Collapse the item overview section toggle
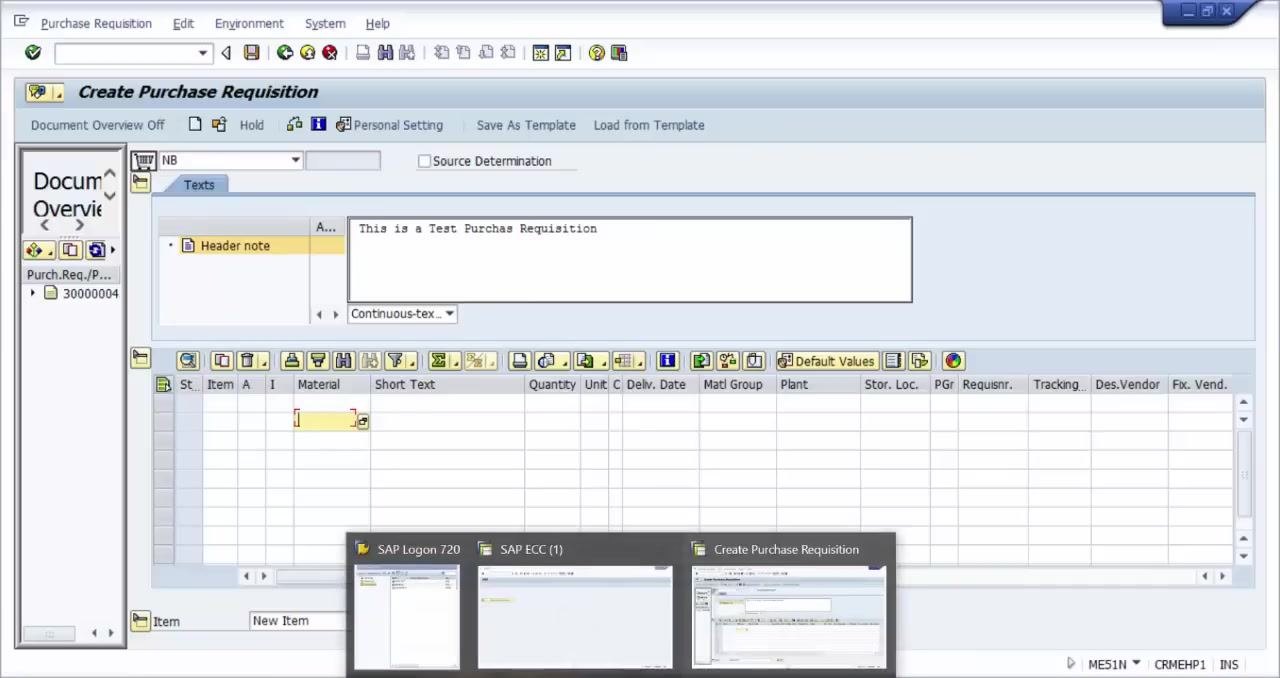 pos(140,359)
